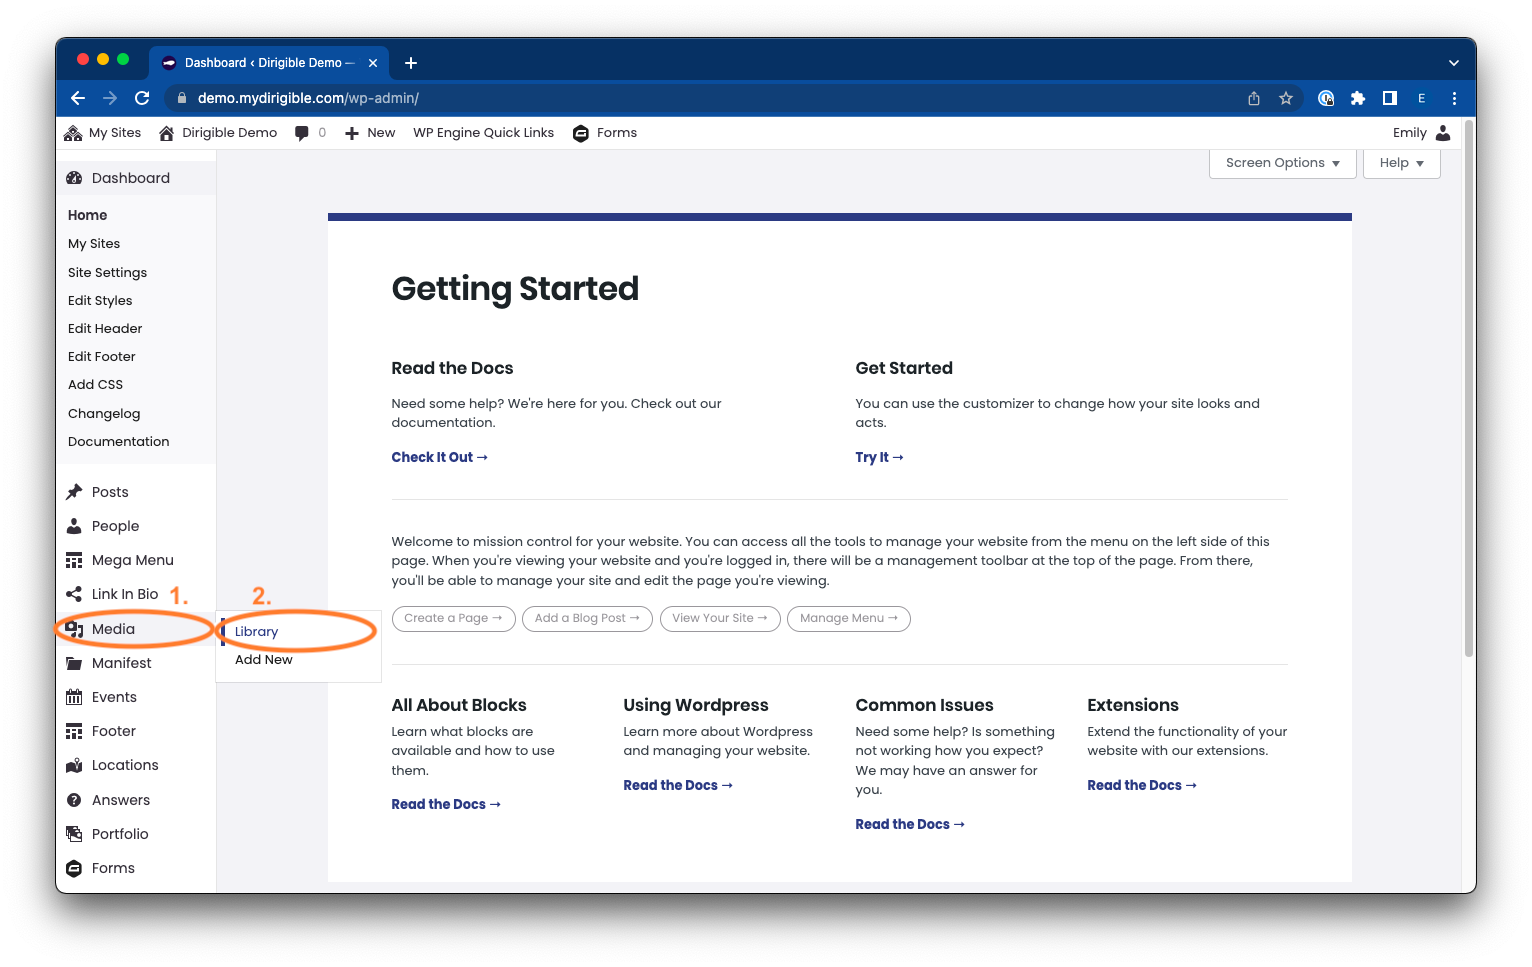Click the Try It link
The height and width of the screenshot is (967, 1532).
pyautogui.click(x=879, y=457)
